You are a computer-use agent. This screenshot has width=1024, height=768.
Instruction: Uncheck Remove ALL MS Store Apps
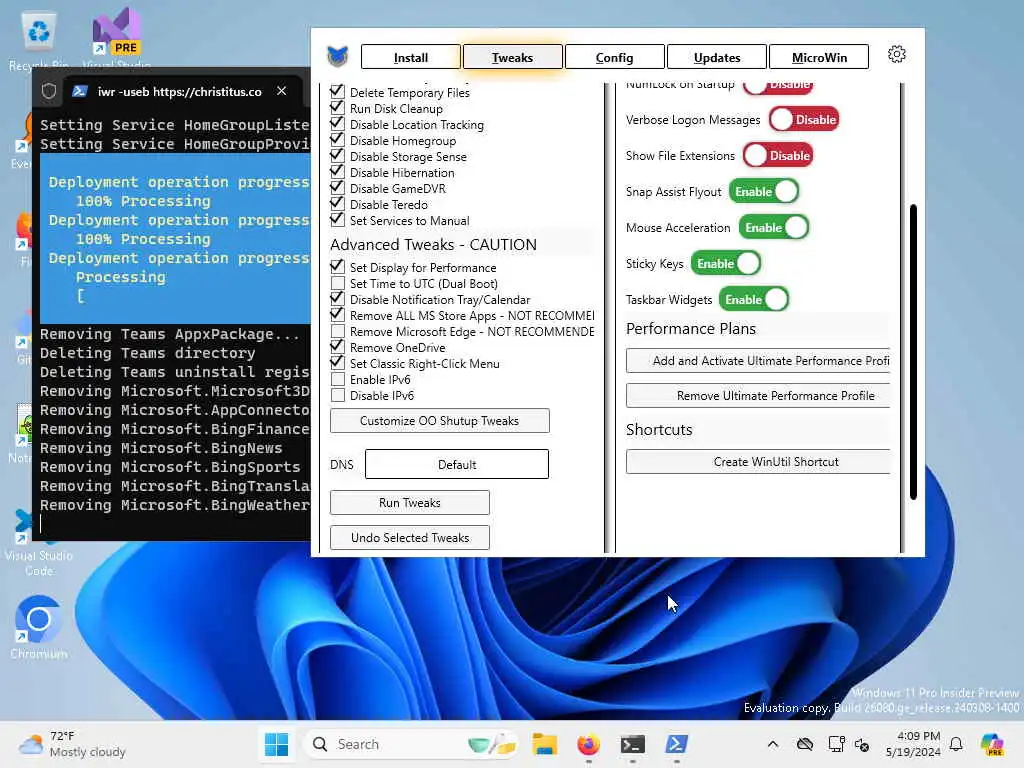pyautogui.click(x=337, y=314)
